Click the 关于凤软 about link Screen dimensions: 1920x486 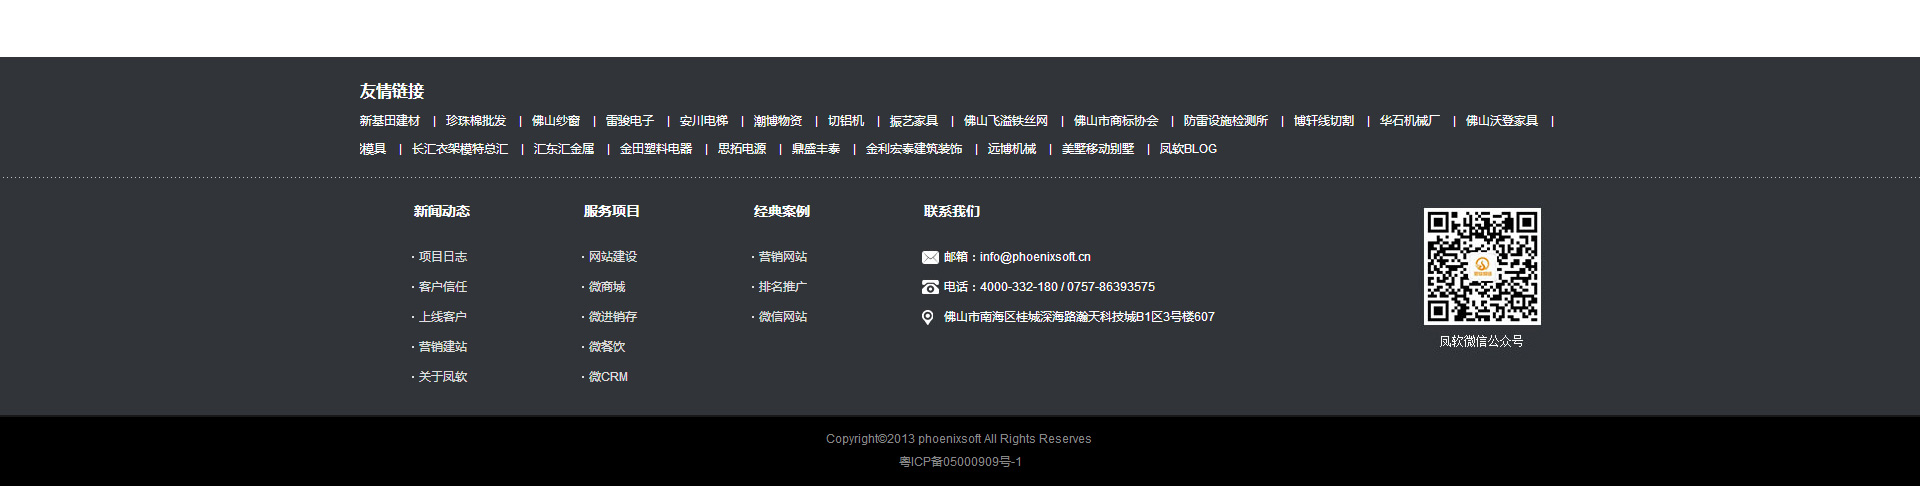click(442, 377)
